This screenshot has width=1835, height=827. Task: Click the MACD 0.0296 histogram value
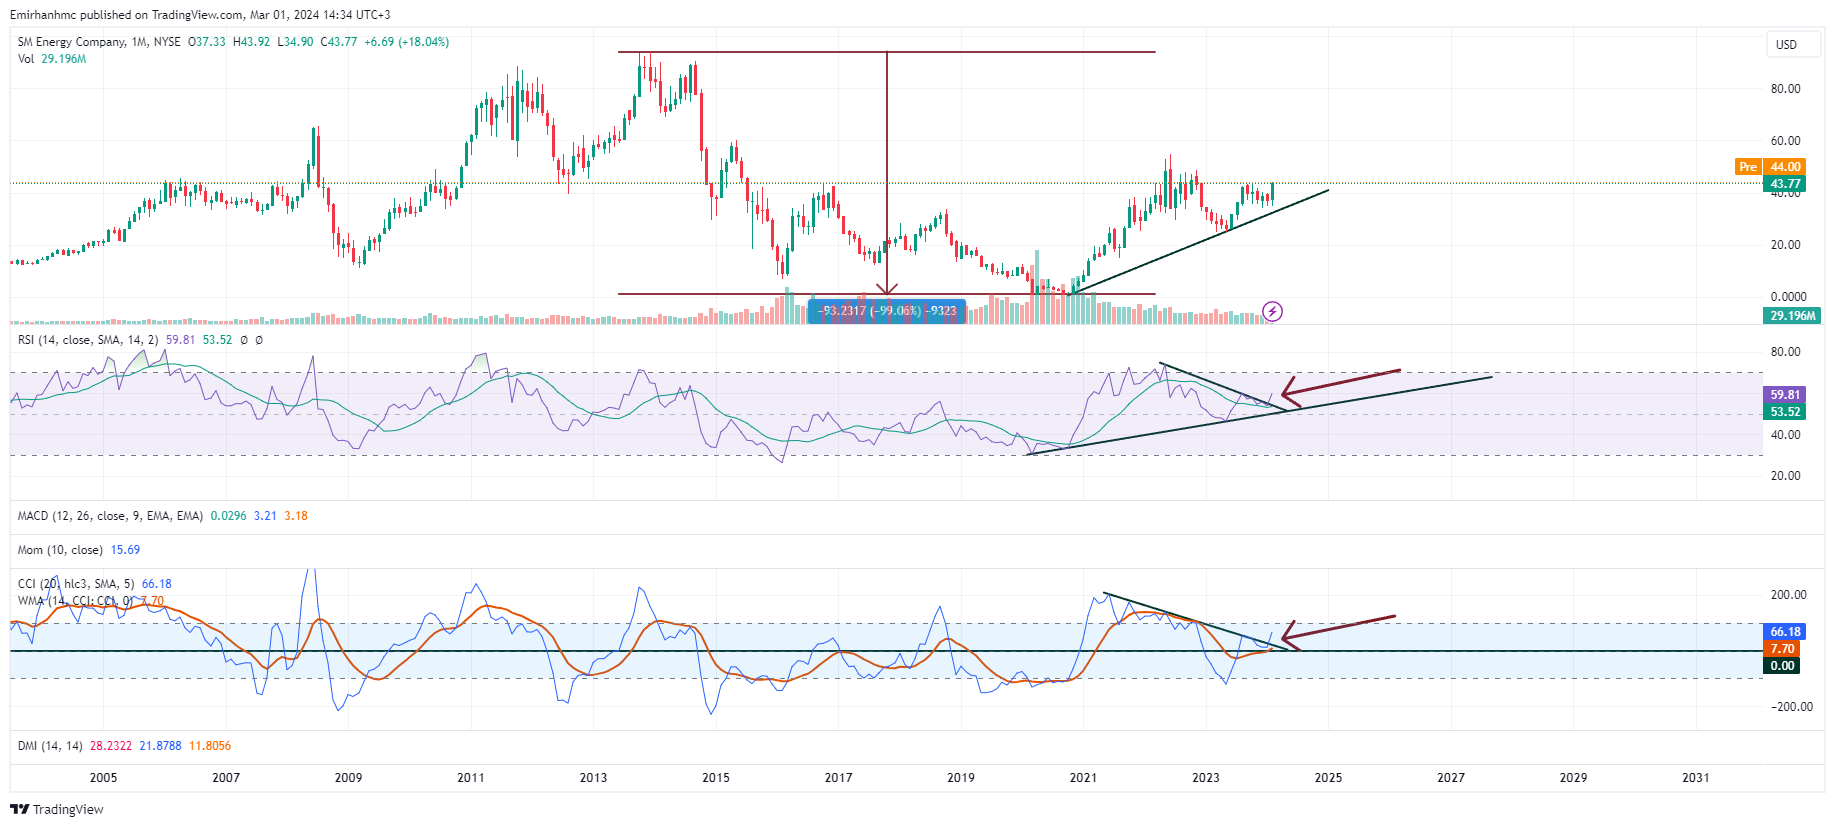pos(228,516)
